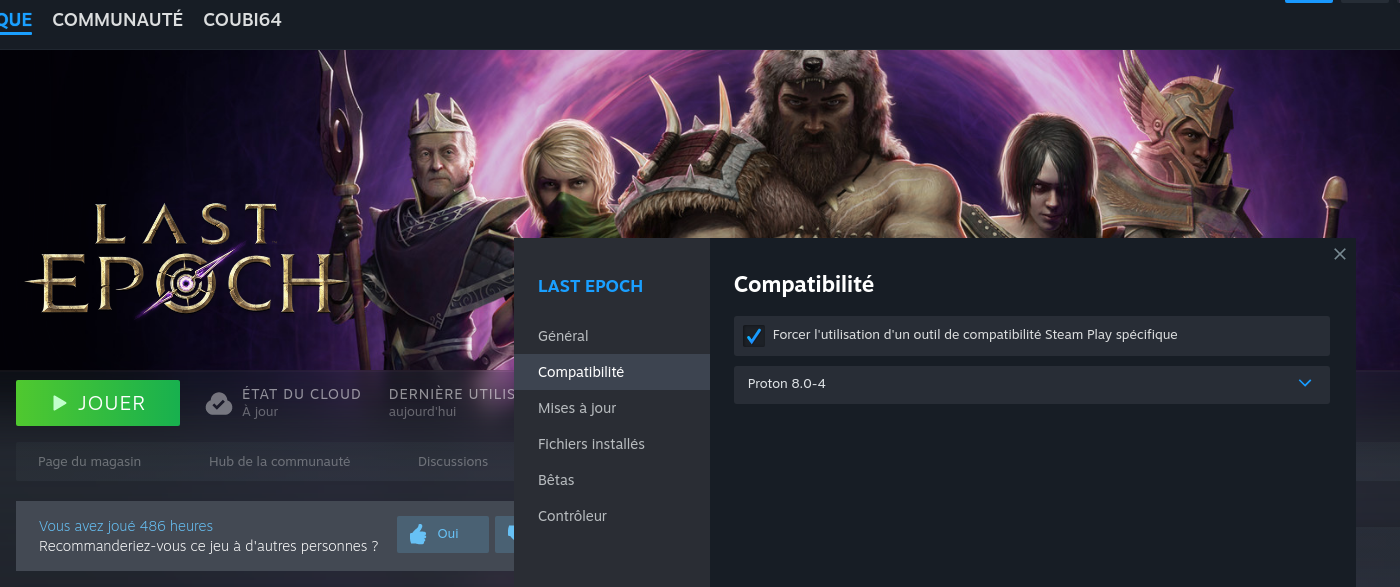The width and height of the screenshot is (1400, 587).
Task: Open the COUBI64 profile tab
Action: tap(242, 19)
